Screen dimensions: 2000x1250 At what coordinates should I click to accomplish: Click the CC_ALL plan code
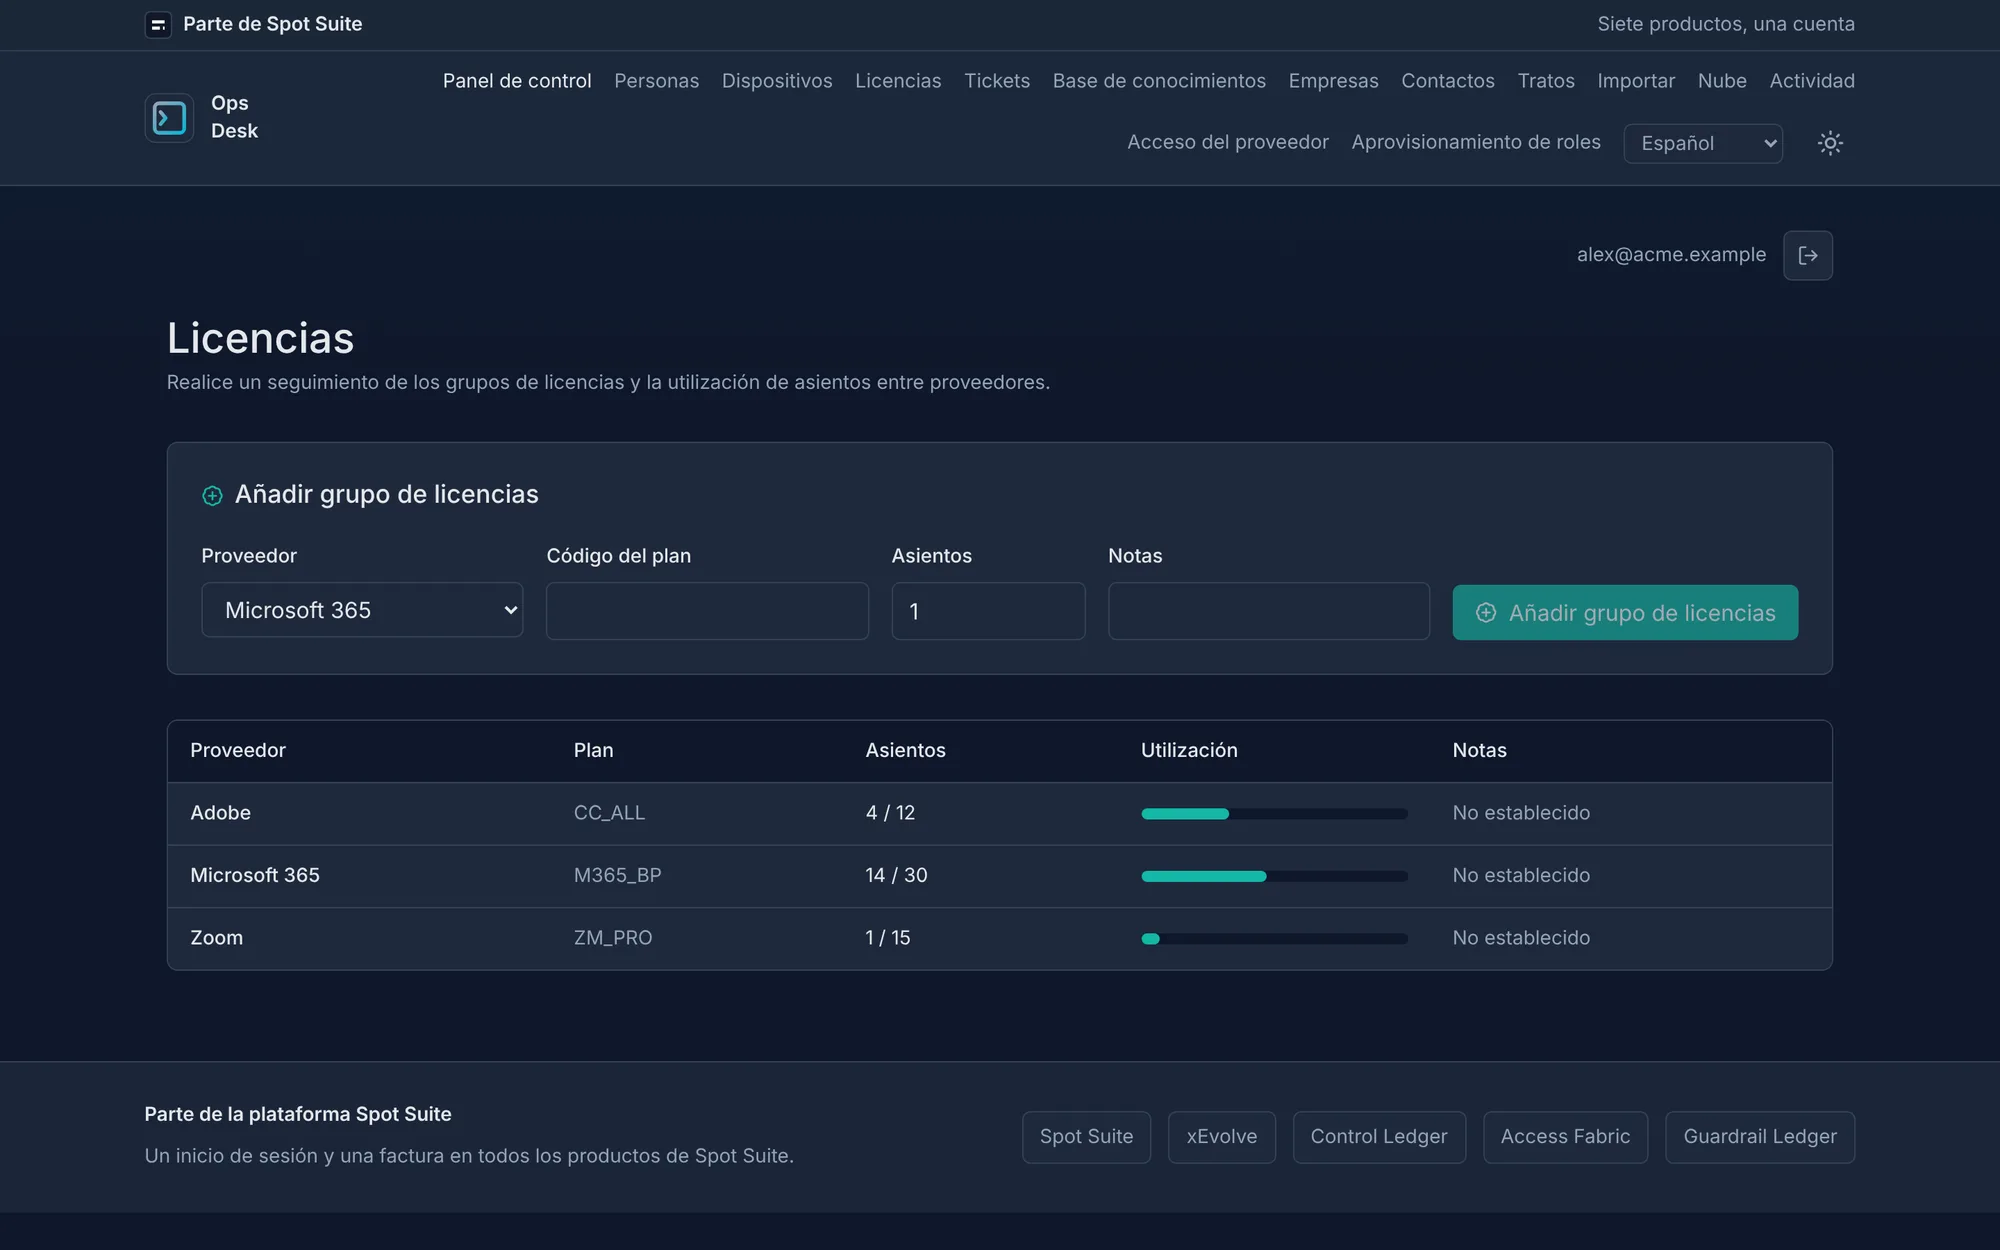(x=609, y=813)
